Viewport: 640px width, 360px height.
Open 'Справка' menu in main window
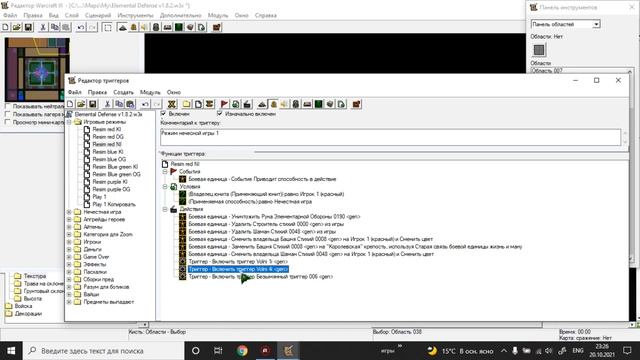(x=266, y=15)
